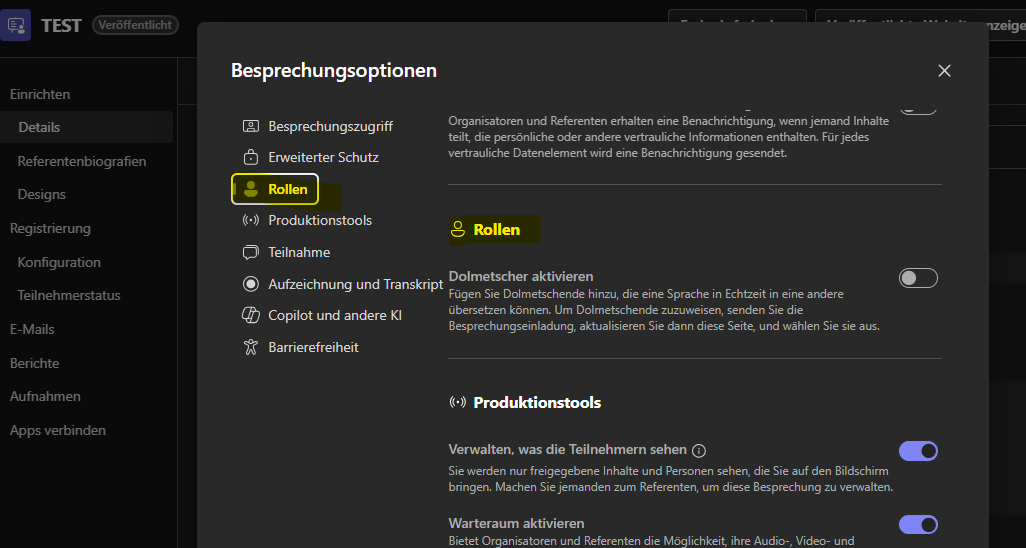Click the Besprechungszugriff icon in dialog sidebar
This screenshot has height=548, width=1026.
point(251,126)
